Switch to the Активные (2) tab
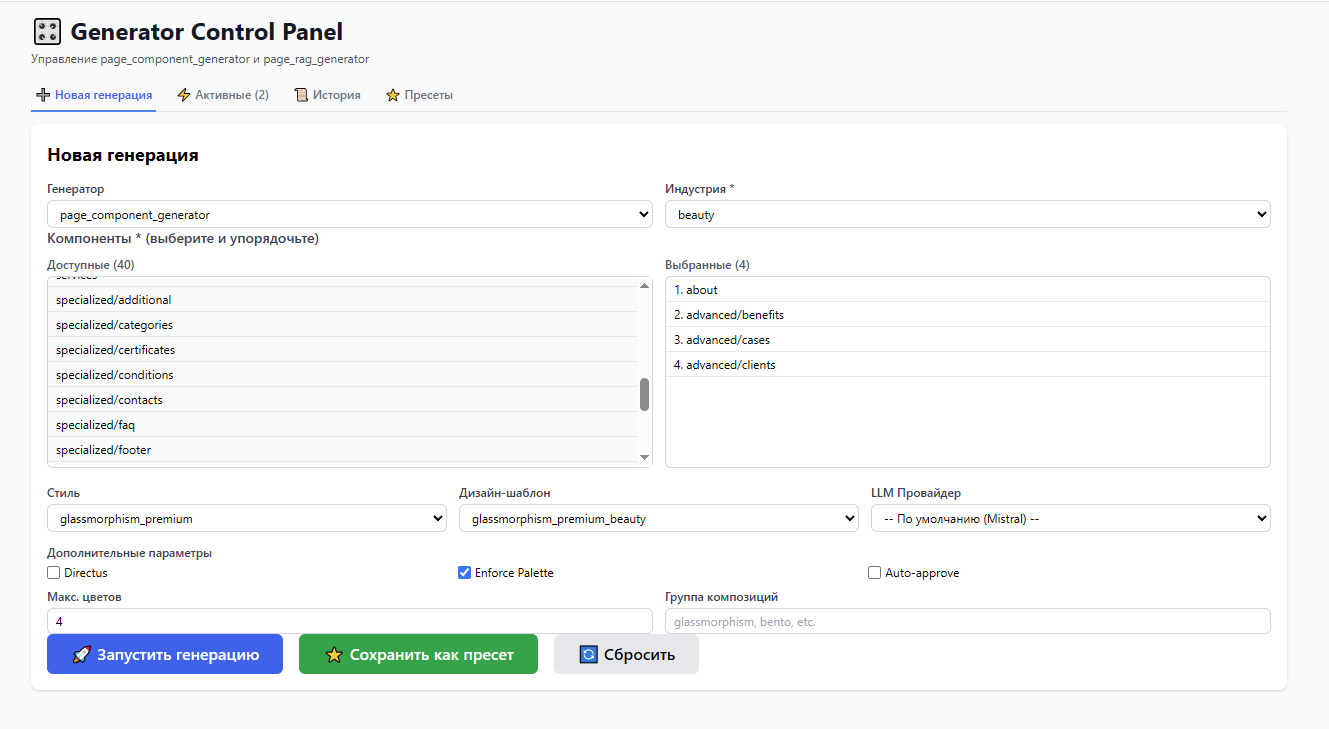 click(223, 95)
